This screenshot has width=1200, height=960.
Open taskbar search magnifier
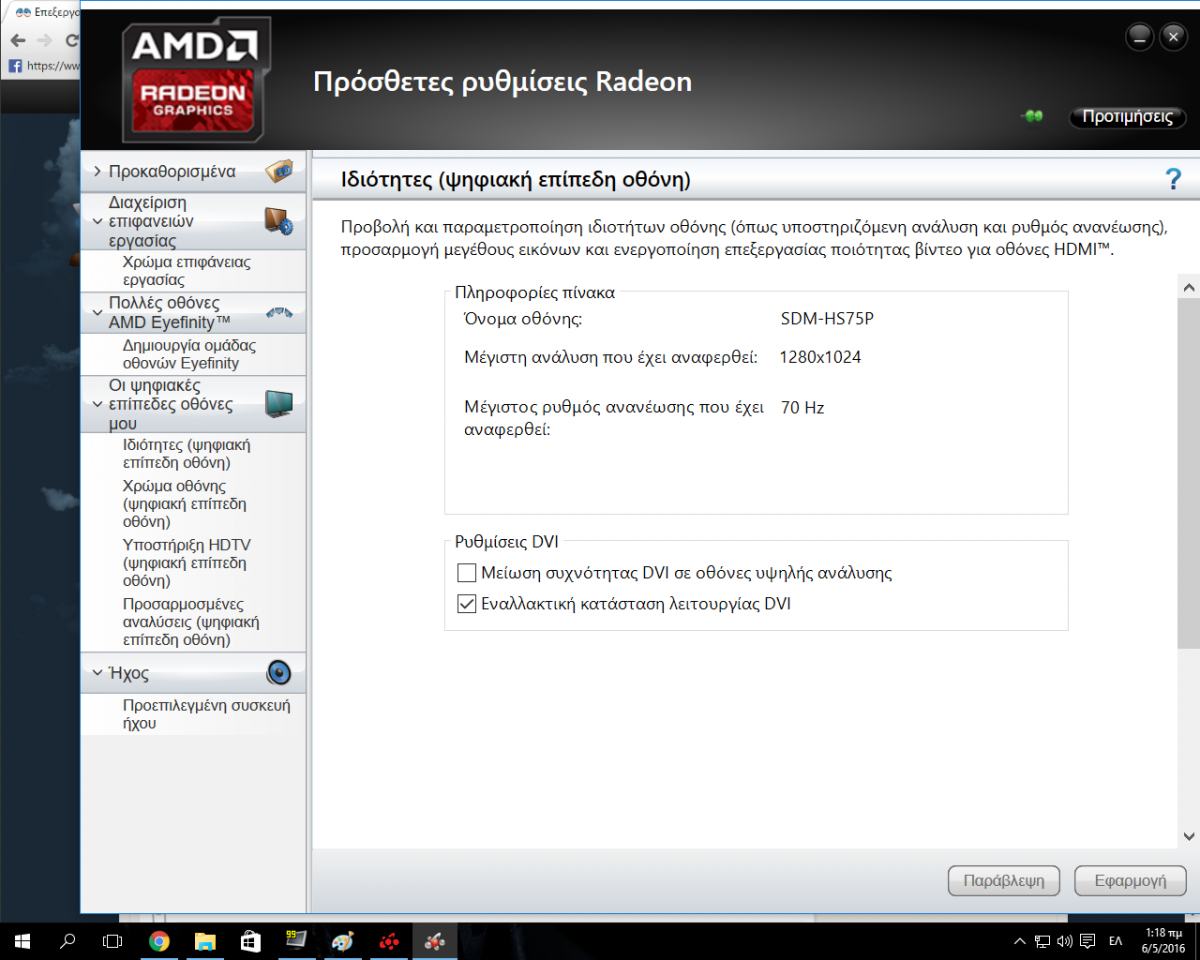(68, 941)
